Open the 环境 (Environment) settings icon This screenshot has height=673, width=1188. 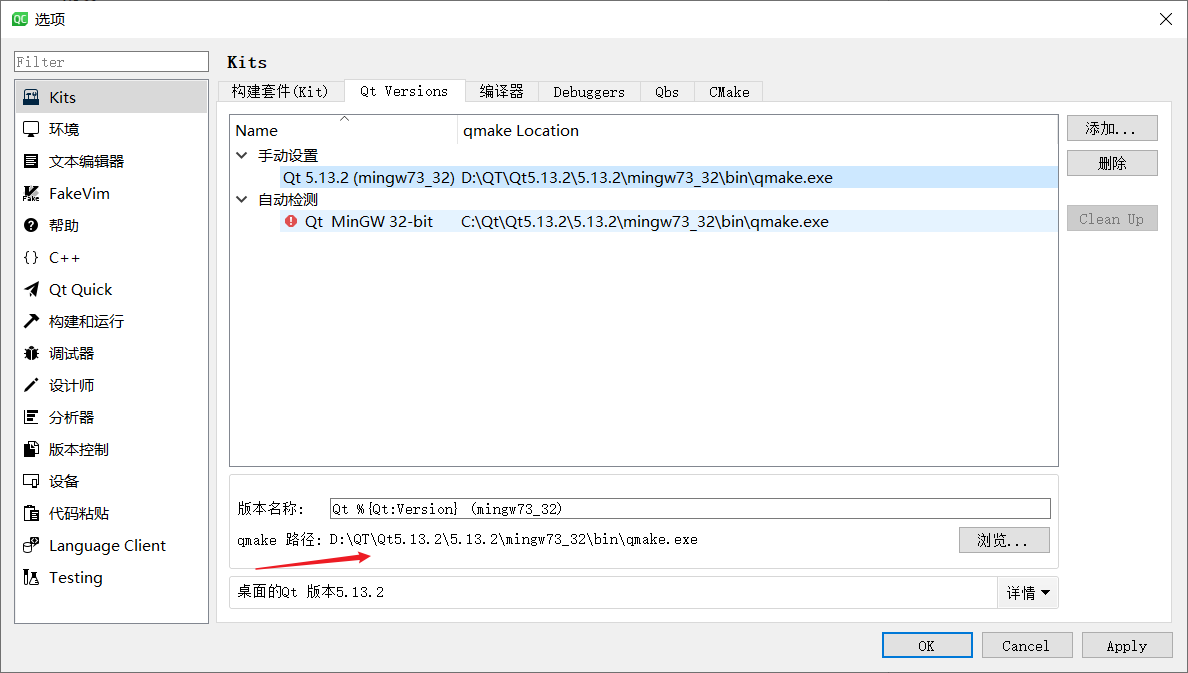coord(33,128)
